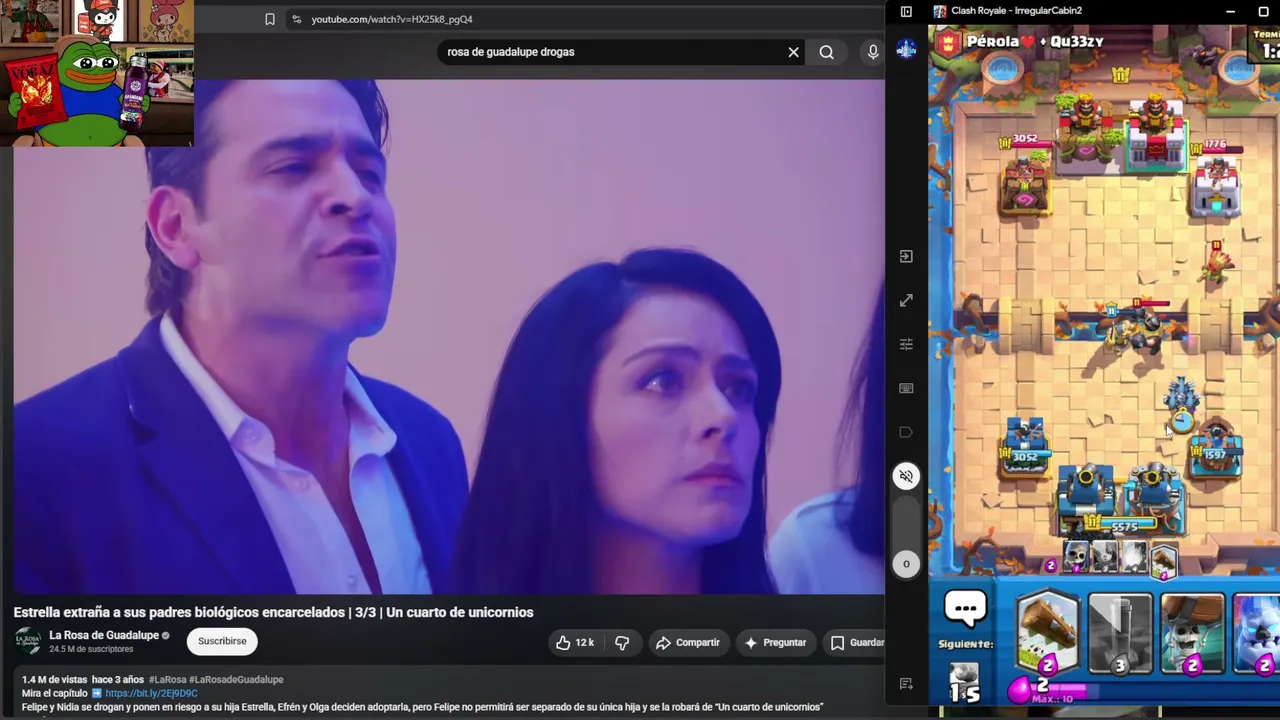Share the video via Compartir

[687, 643]
